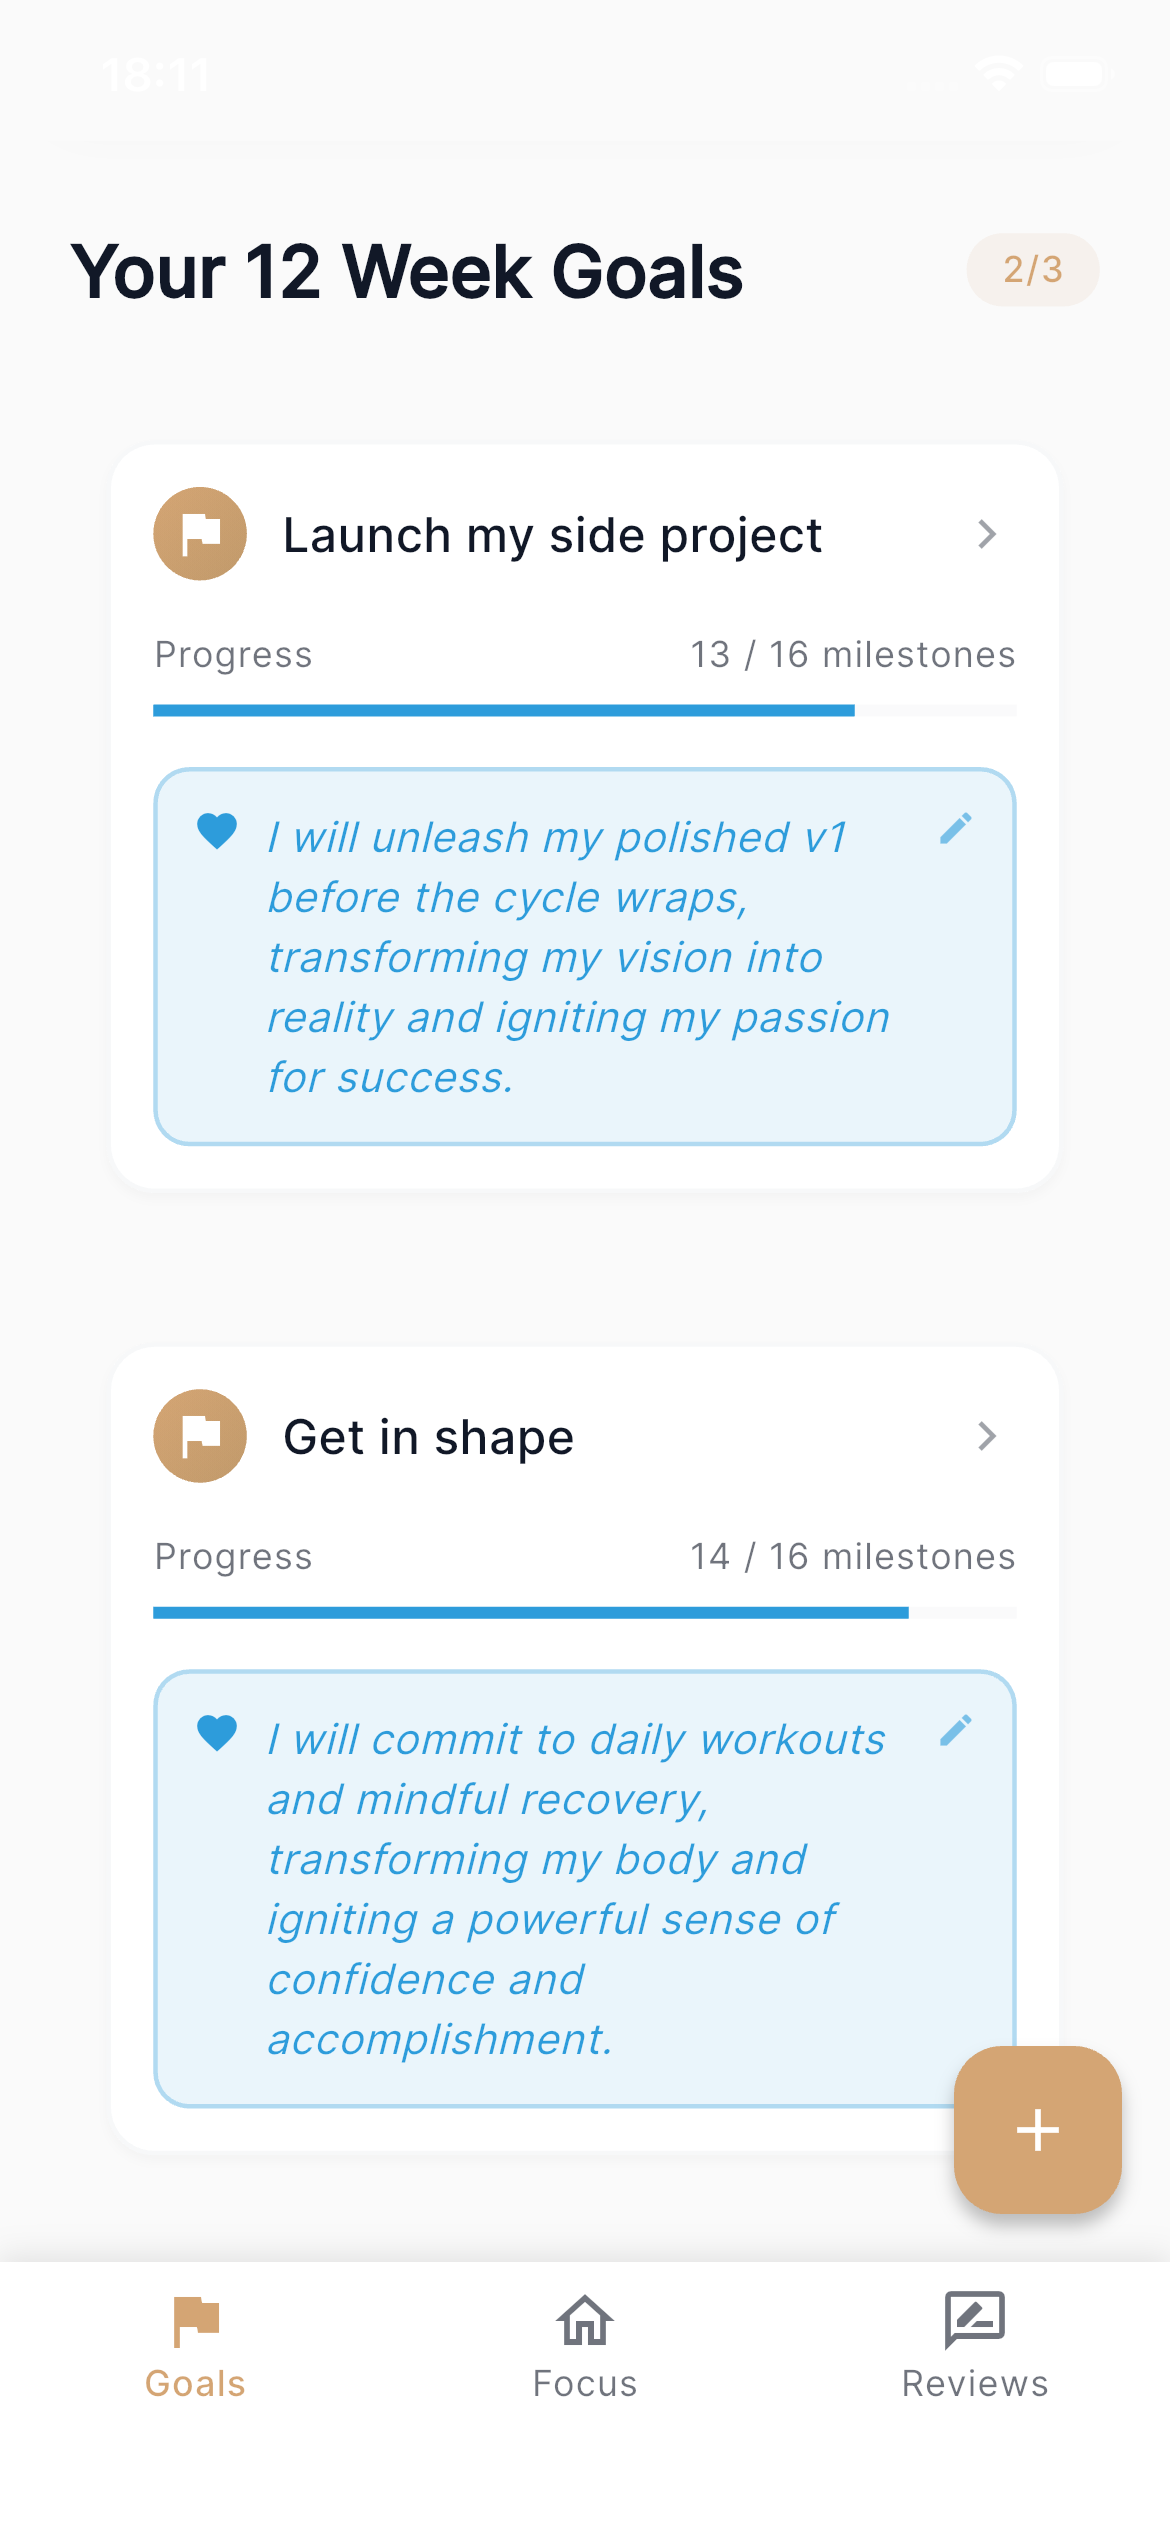Viewport: 1170px width, 2532px height.
Task: Select the flag icon on Launch my side project
Action: (x=199, y=533)
